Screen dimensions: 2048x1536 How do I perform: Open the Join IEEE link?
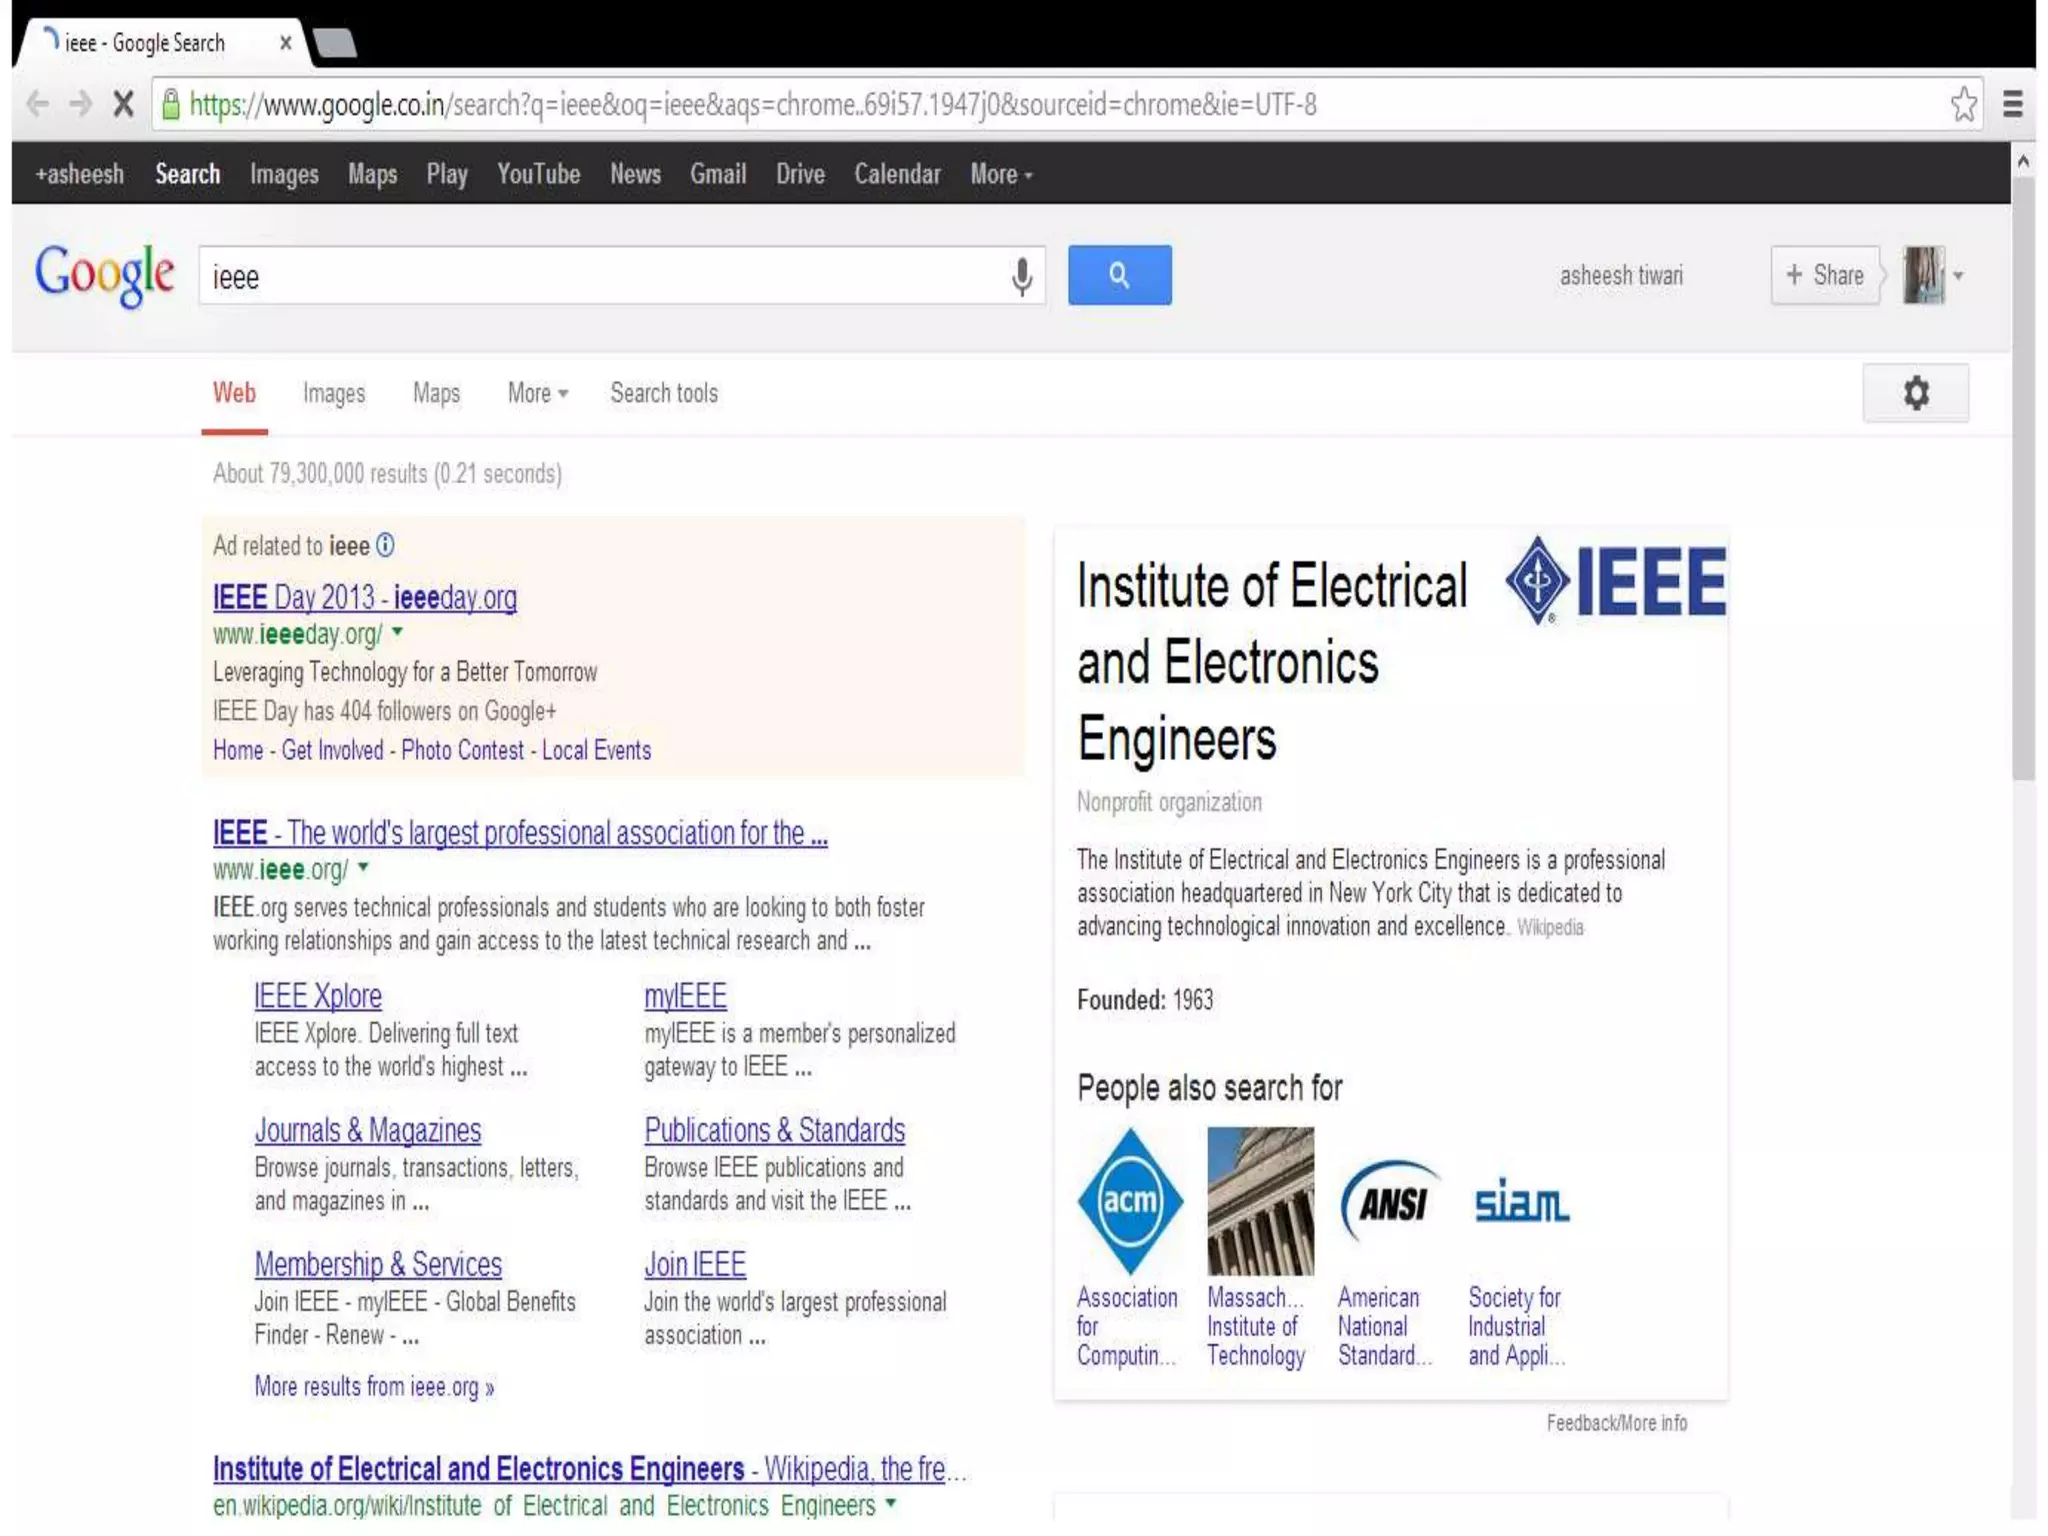[695, 1264]
